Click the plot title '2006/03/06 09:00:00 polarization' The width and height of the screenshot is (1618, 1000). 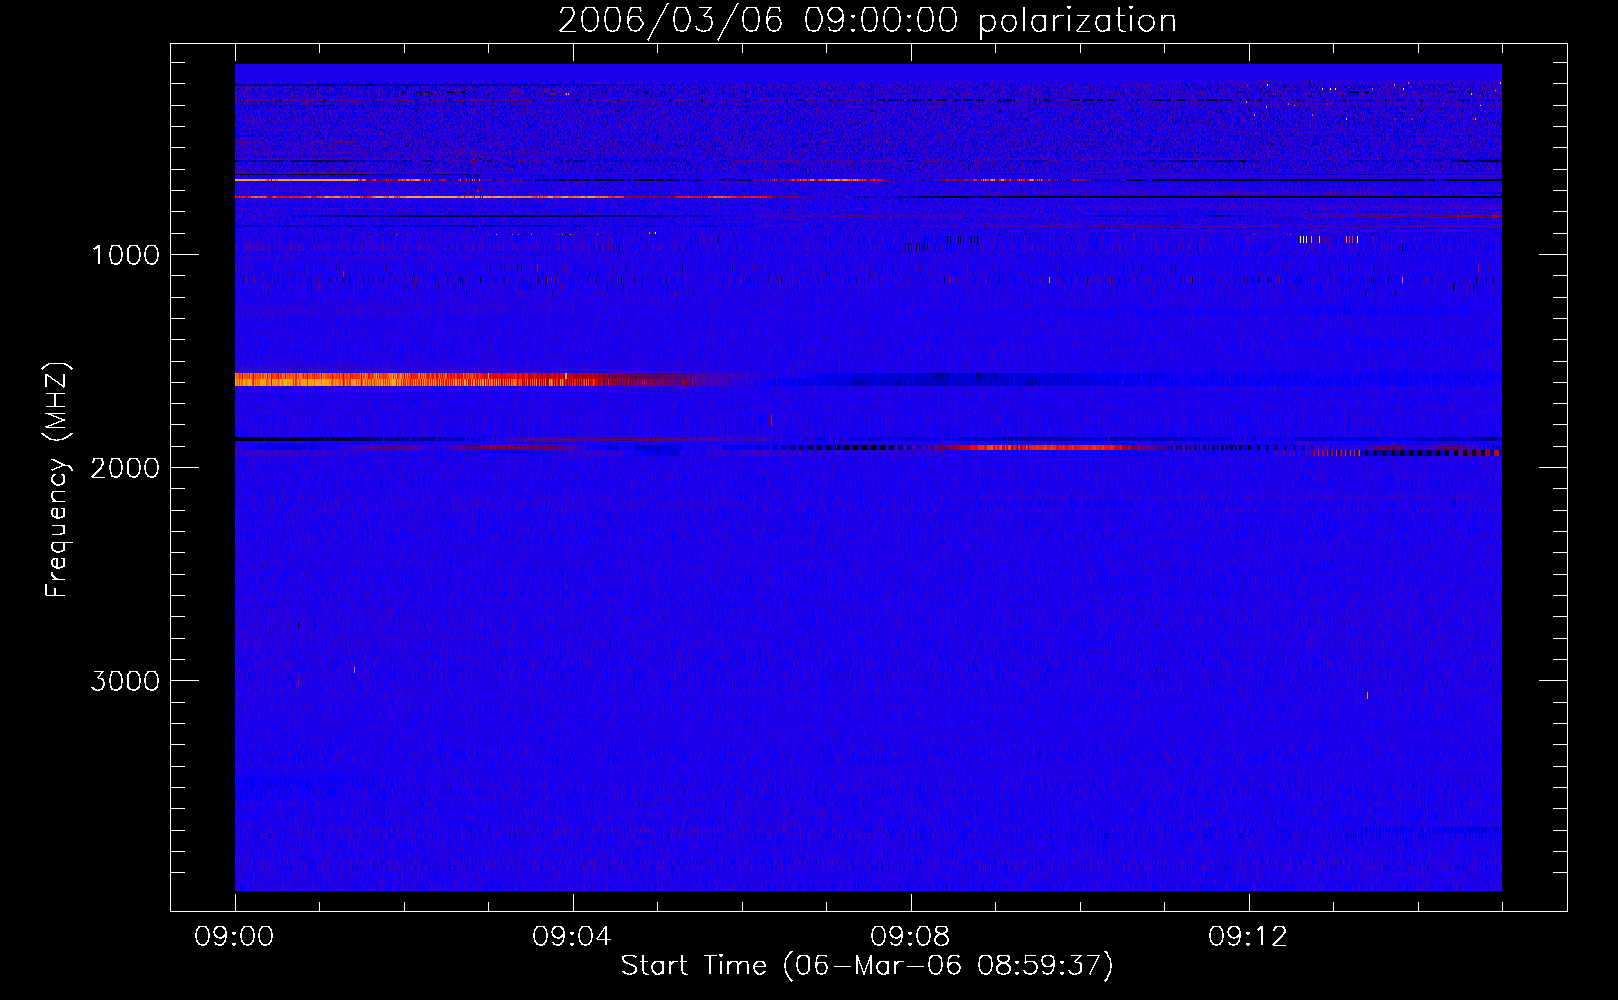(x=867, y=20)
